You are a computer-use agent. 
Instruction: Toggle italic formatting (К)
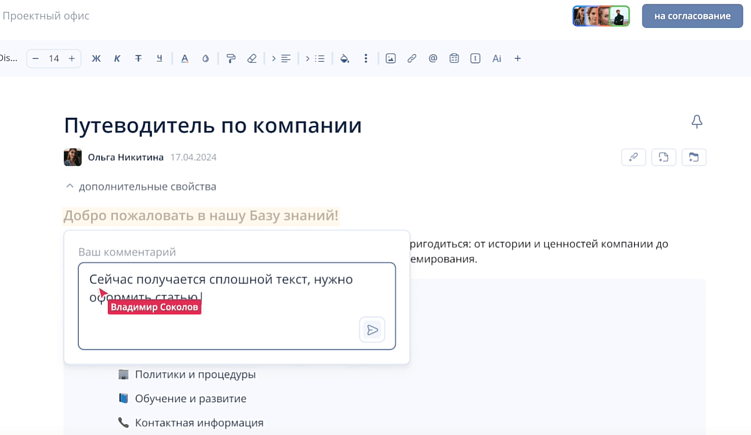(117, 58)
